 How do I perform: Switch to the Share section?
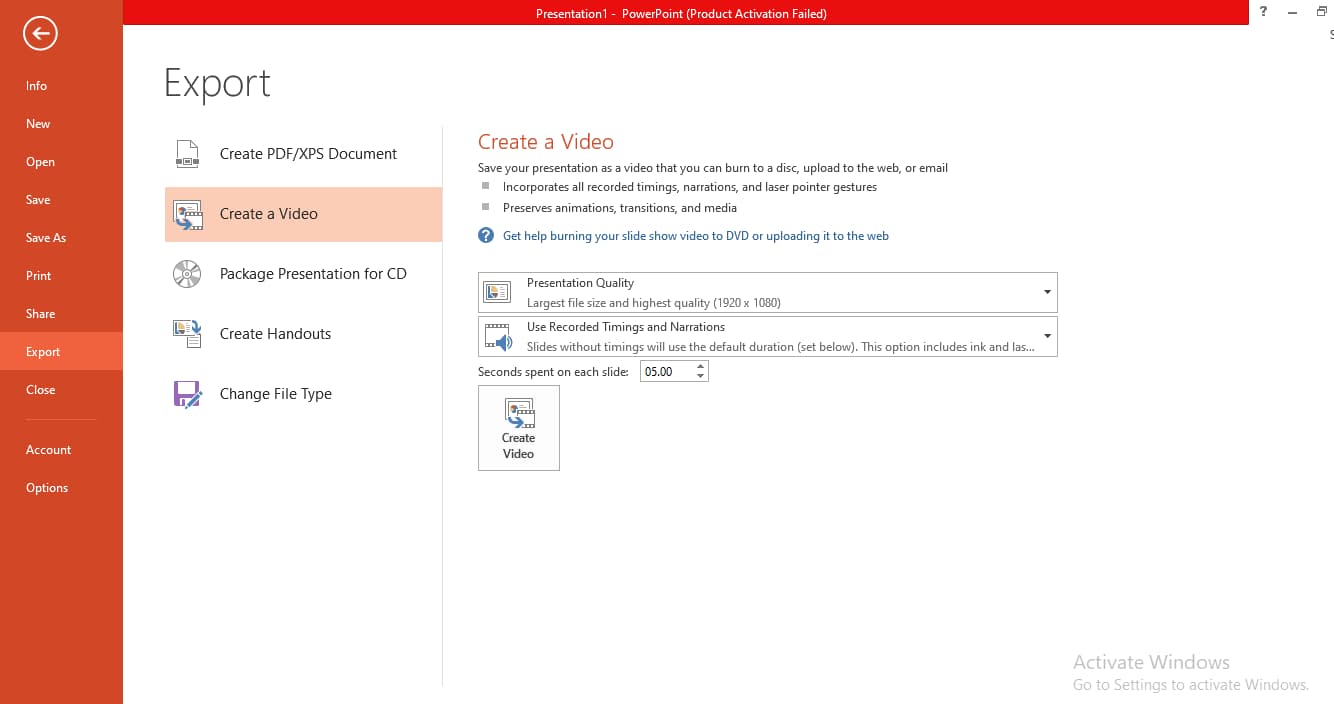click(41, 314)
